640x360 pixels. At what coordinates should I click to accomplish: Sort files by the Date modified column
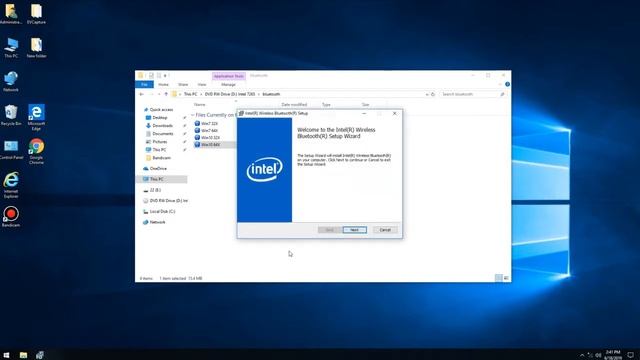(294, 105)
